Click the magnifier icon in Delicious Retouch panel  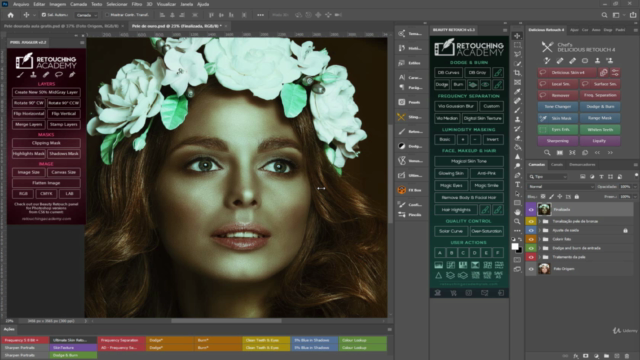[547, 153]
